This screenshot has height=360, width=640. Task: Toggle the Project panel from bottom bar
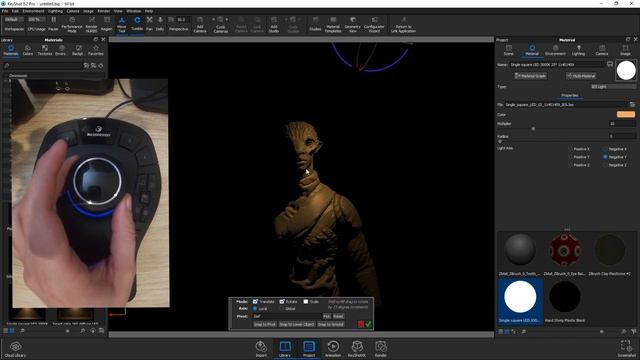(x=309, y=349)
